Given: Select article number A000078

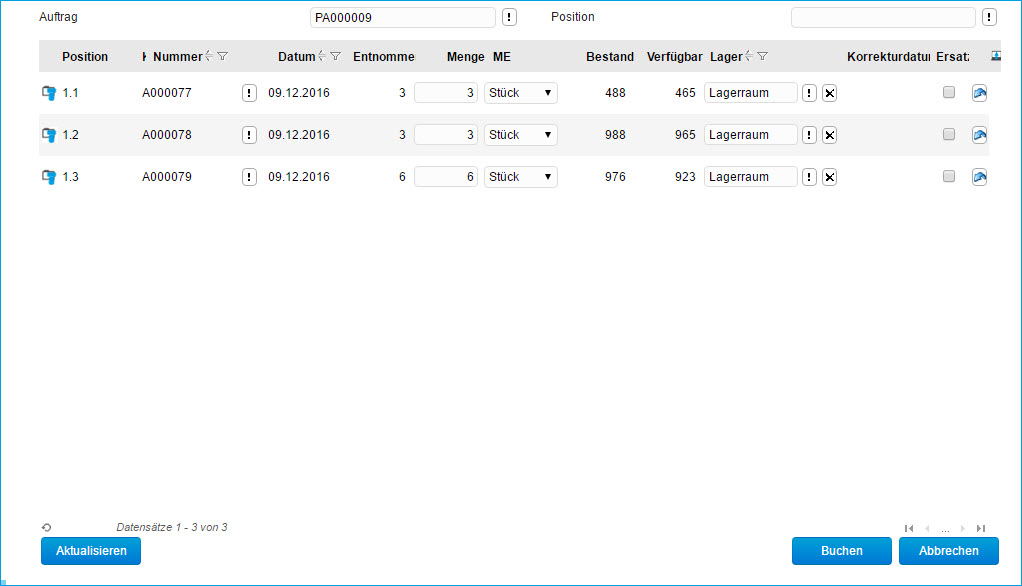Looking at the screenshot, I should (167, 135).
